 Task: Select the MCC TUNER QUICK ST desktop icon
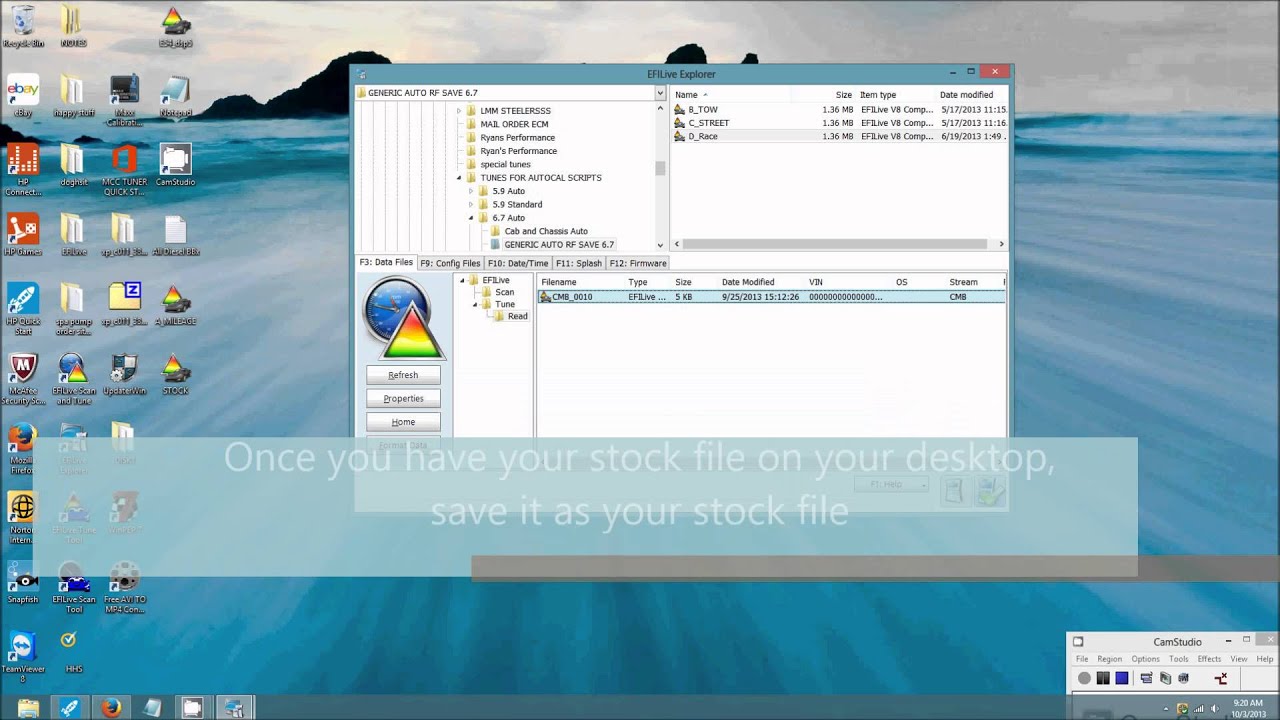(x=124, y=170)
